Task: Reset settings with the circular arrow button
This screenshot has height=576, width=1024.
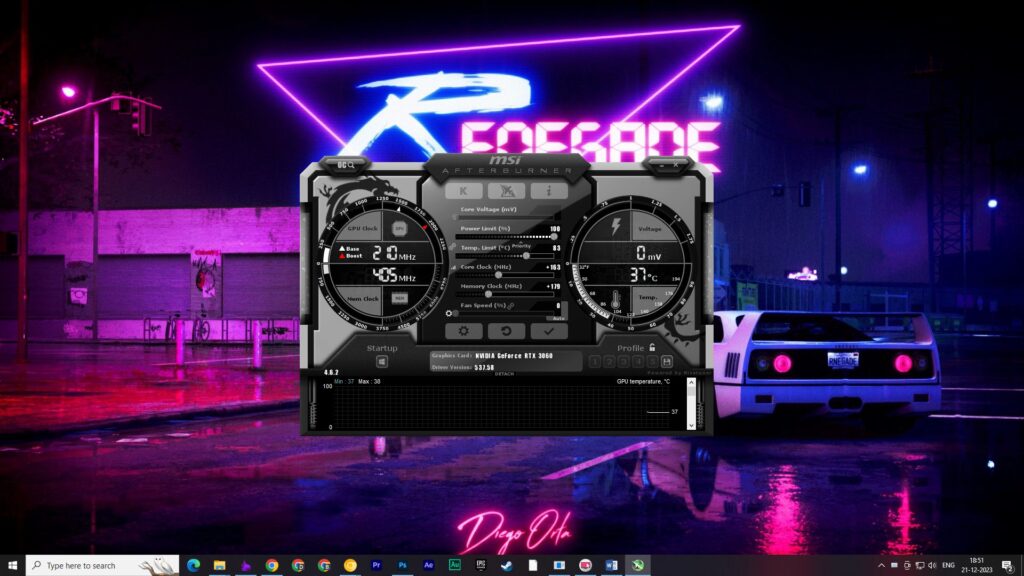Action: point(506,331)
